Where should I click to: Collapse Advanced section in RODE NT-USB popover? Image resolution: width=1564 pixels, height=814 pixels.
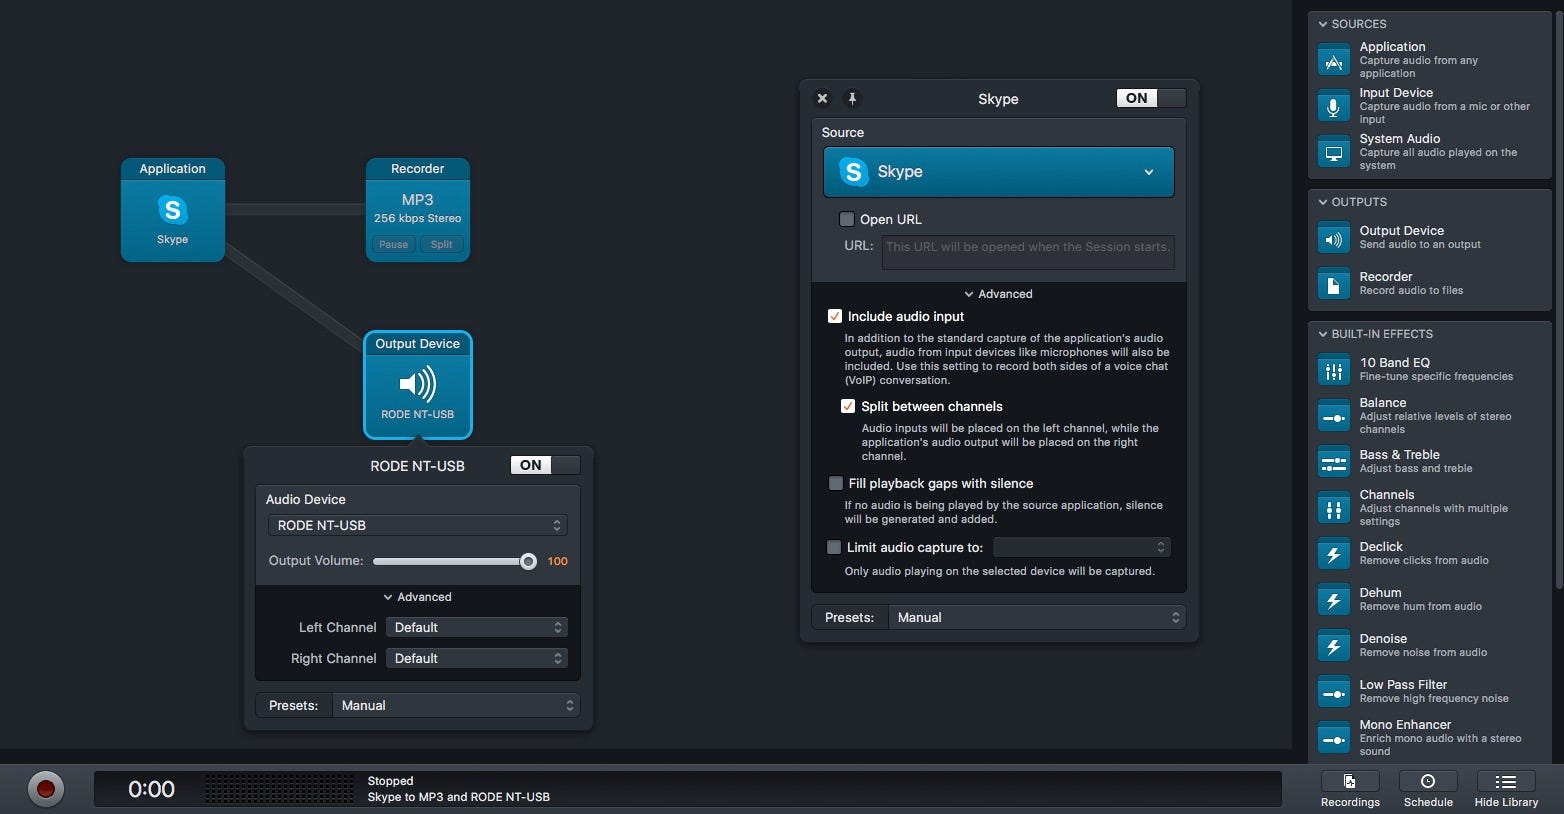pos(418,597)
